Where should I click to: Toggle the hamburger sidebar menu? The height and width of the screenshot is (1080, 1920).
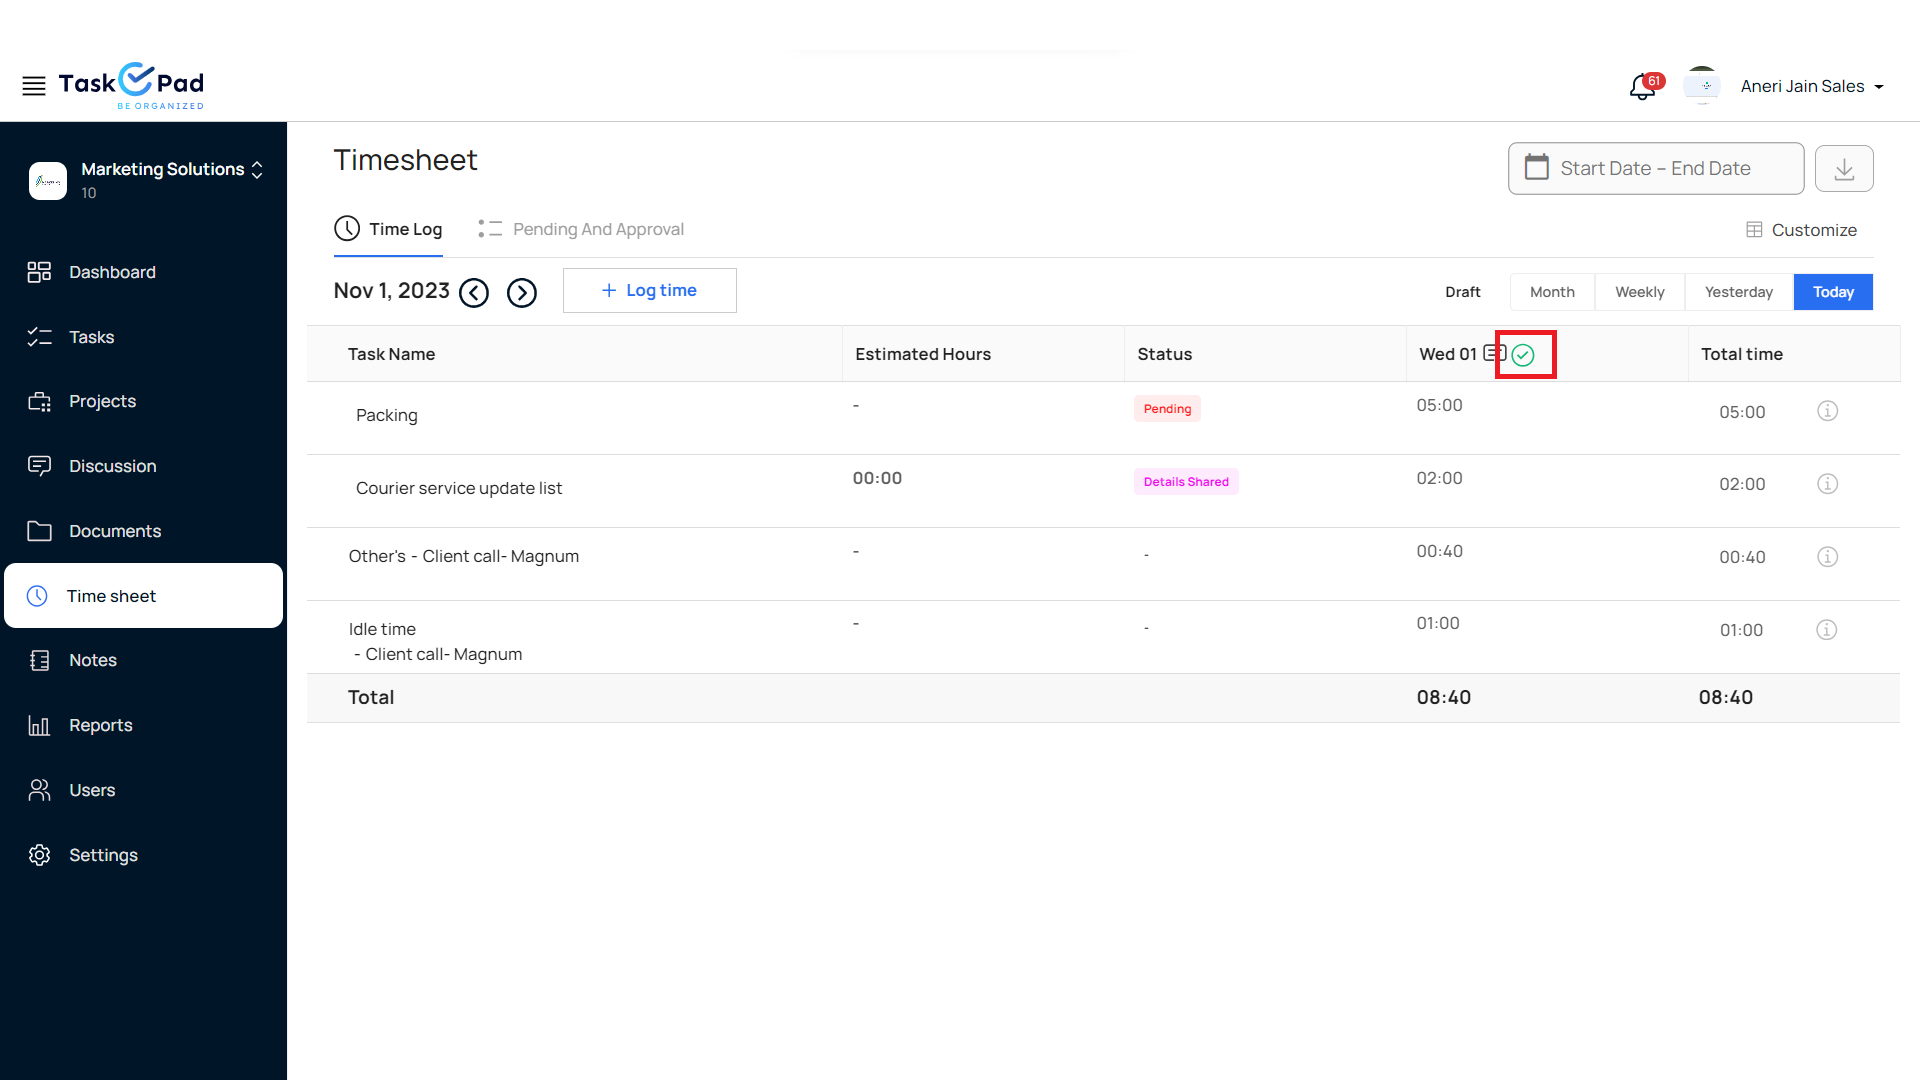(34, 86)
